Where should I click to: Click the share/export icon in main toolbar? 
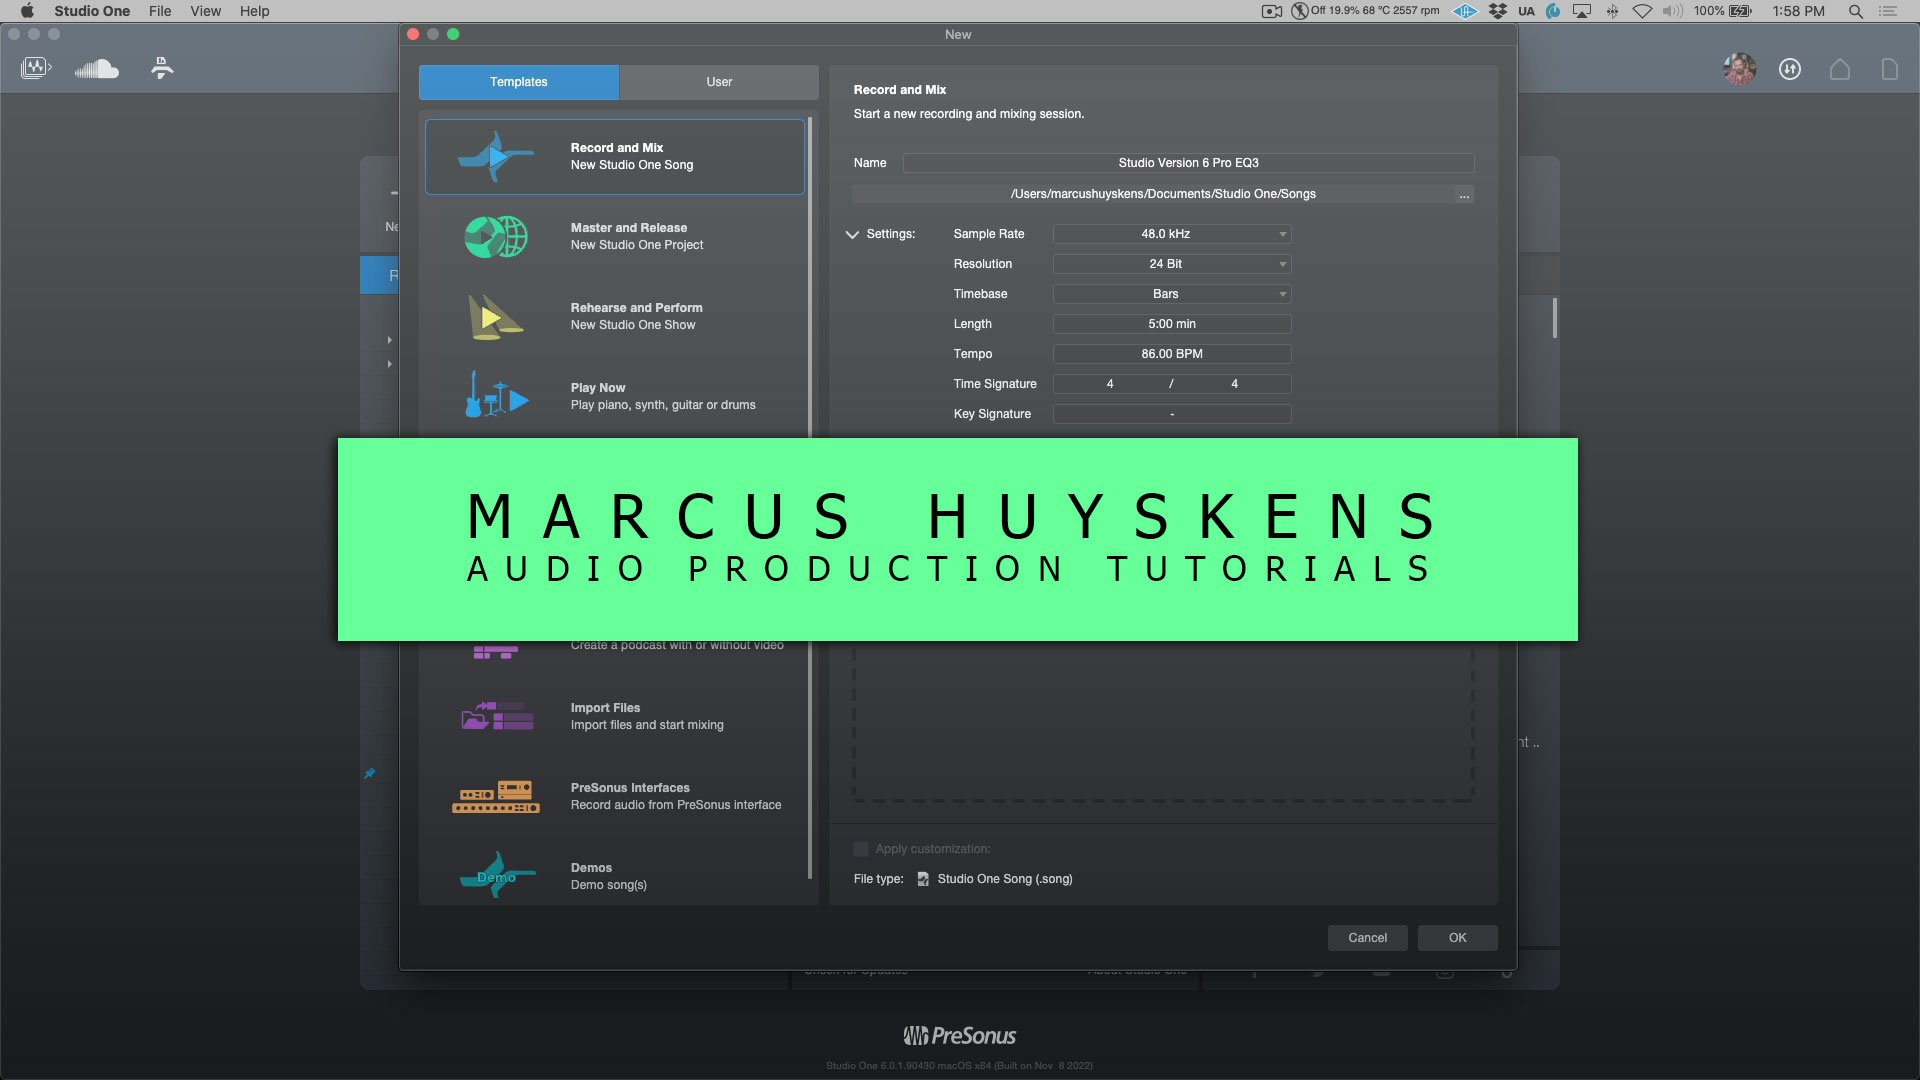pos(162,68)
